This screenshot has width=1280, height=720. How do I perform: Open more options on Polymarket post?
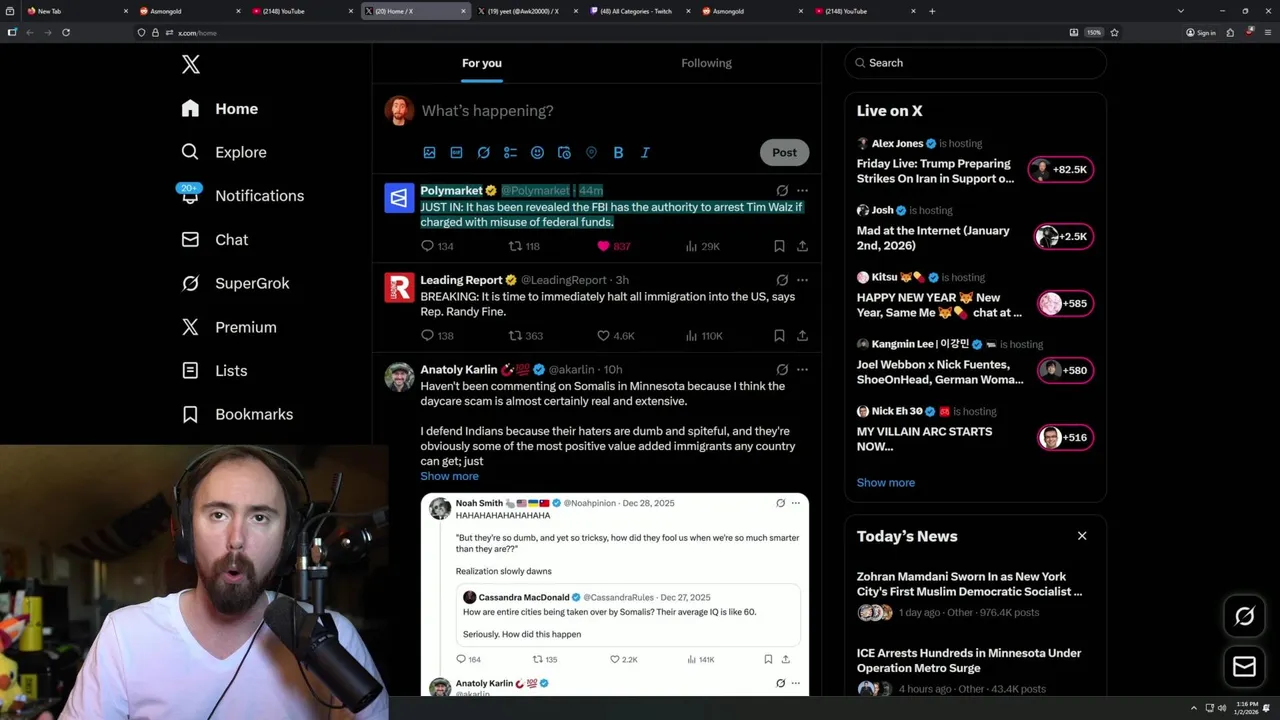(x=802, y=190)
